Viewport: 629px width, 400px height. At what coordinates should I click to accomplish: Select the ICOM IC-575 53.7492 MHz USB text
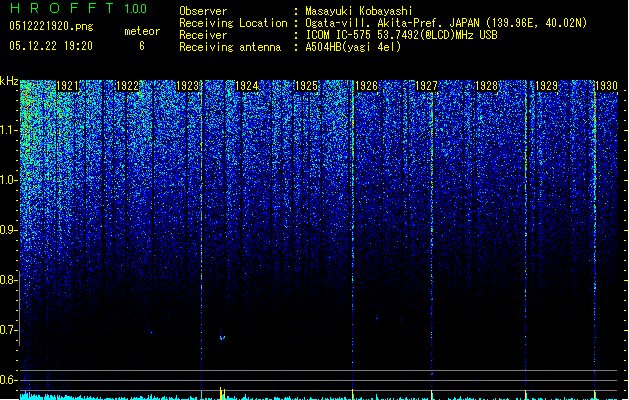(401, 35)
